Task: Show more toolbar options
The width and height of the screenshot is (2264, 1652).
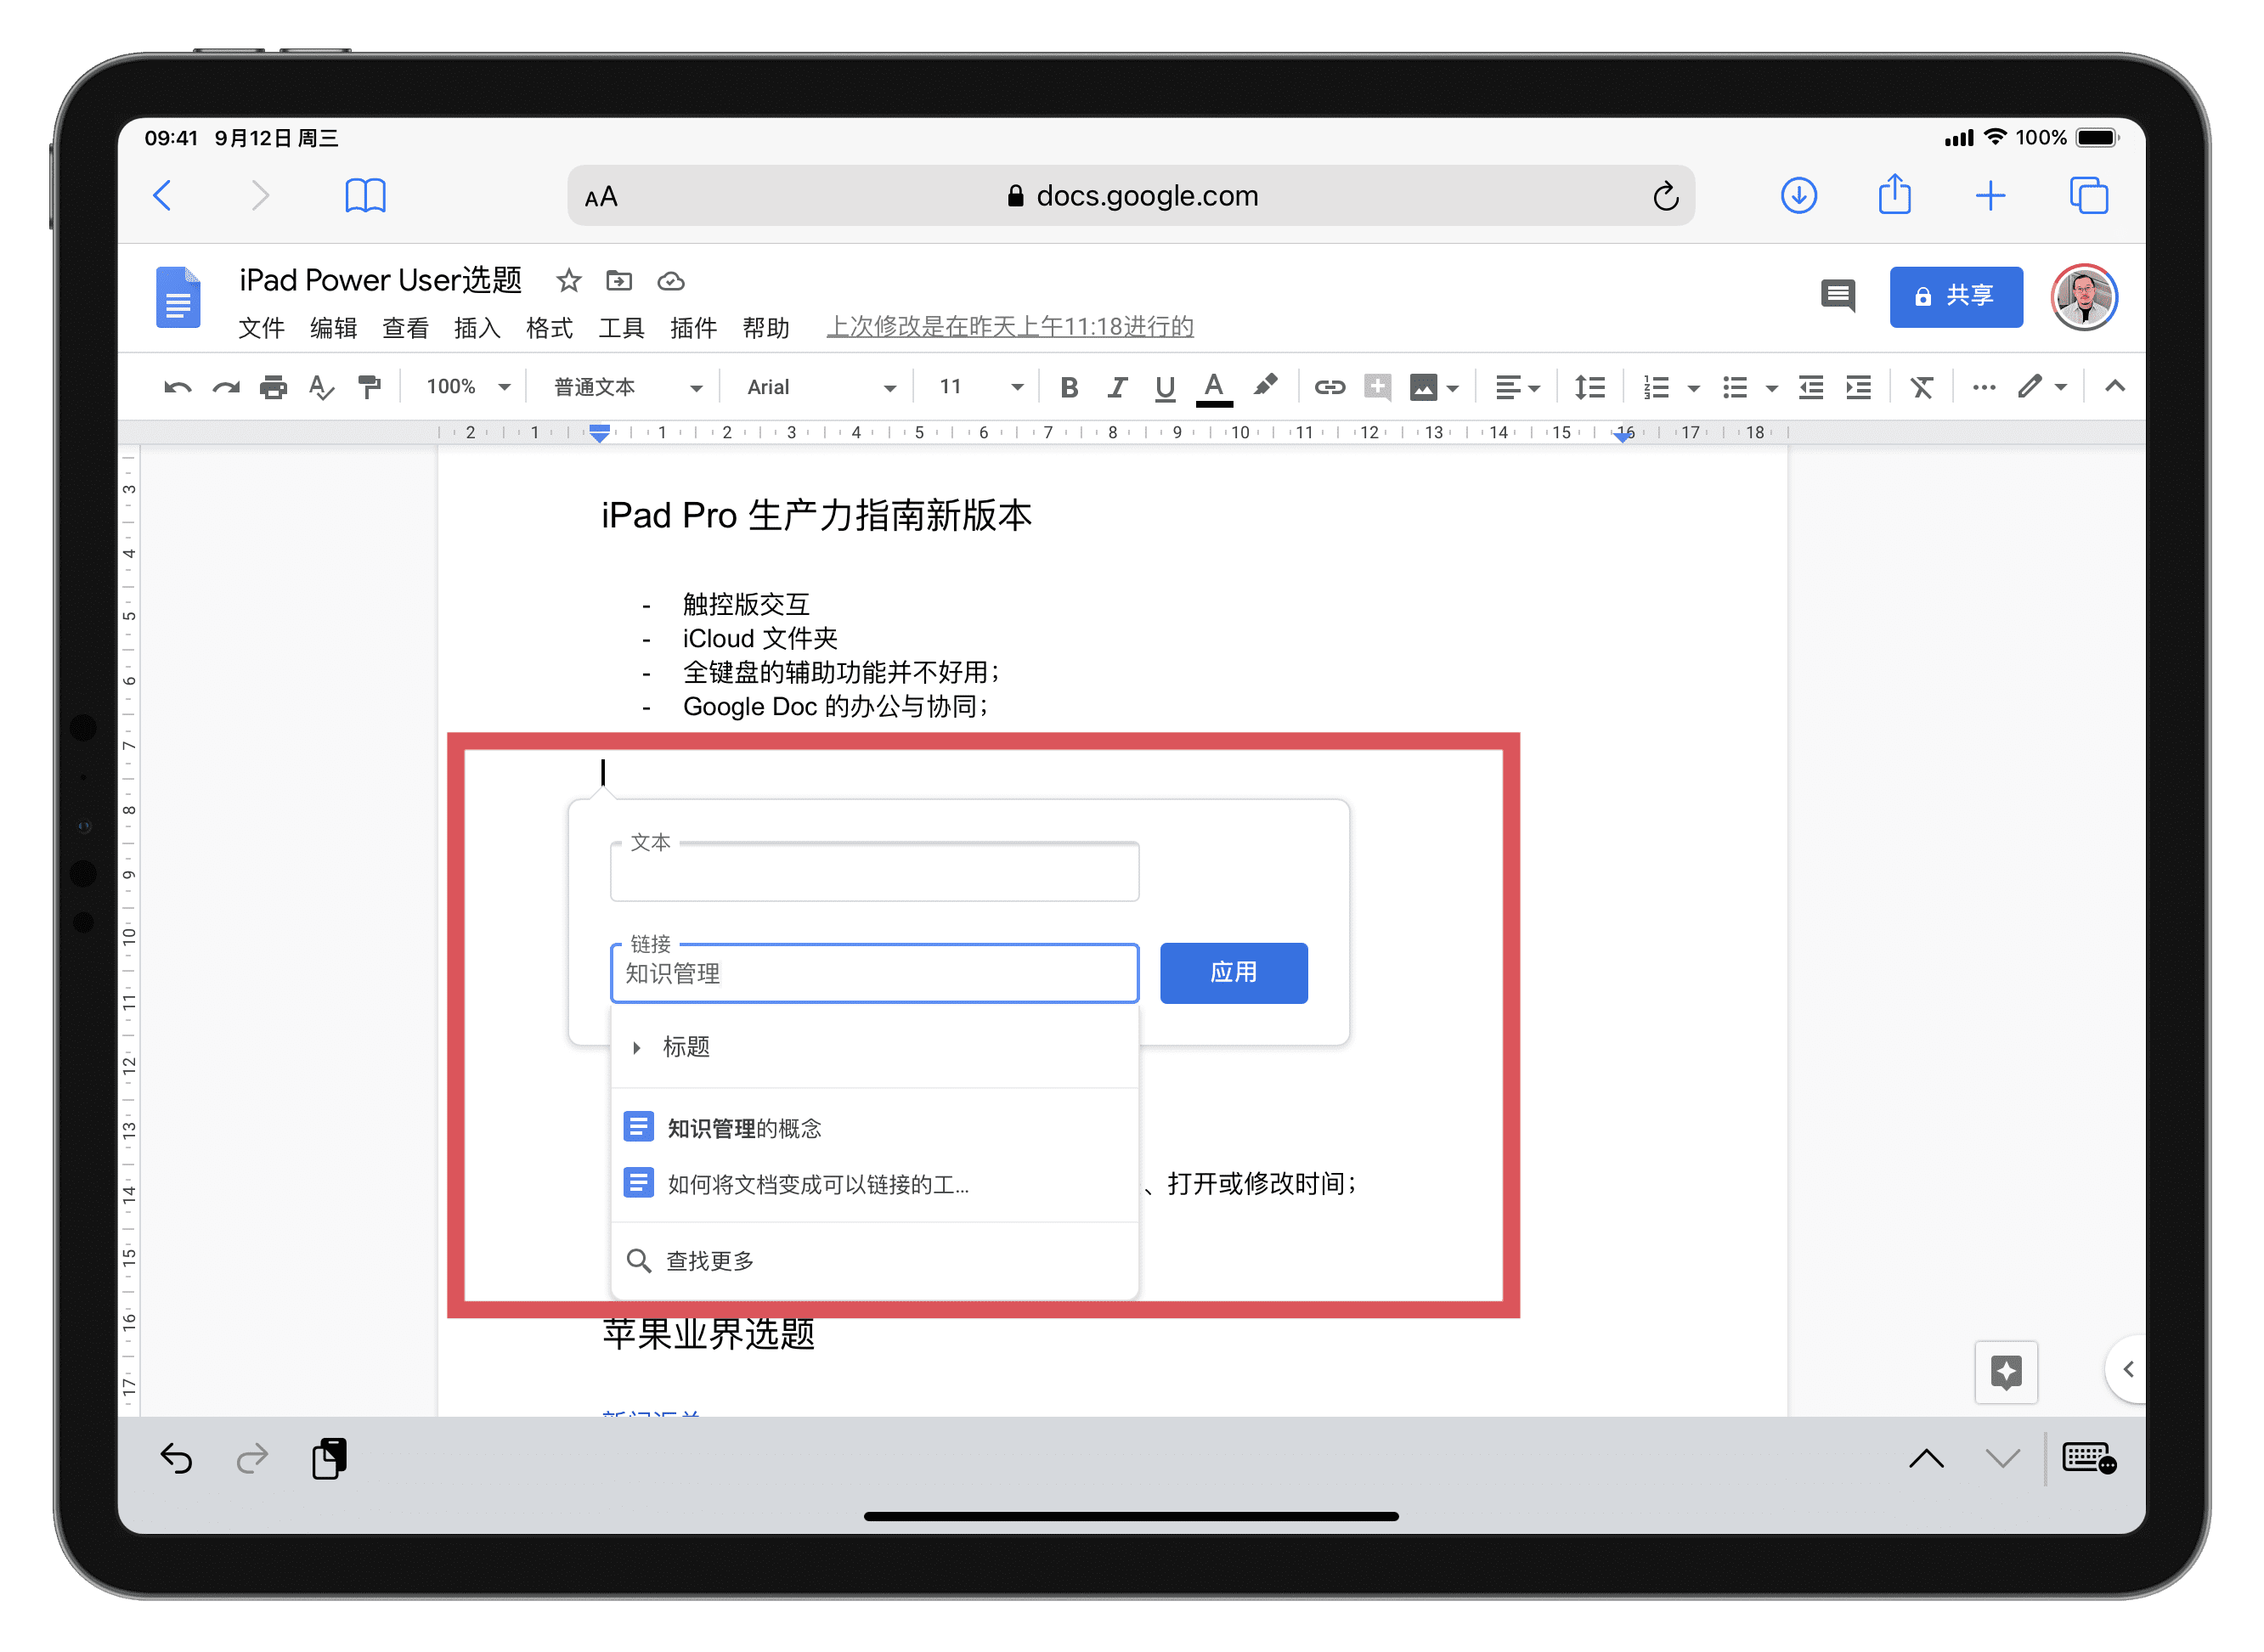Action: pyautogui.click(x=1984, y=387)
